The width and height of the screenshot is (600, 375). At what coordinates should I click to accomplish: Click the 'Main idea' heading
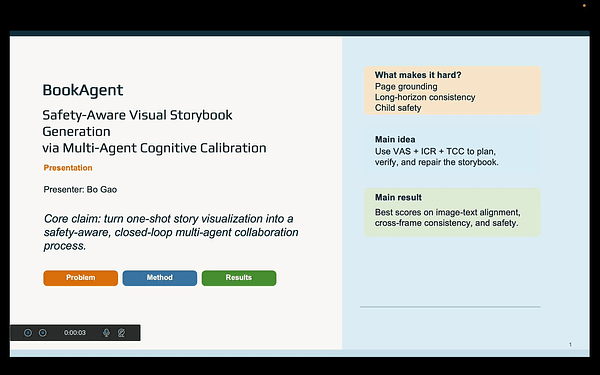(x=395, y=139)
